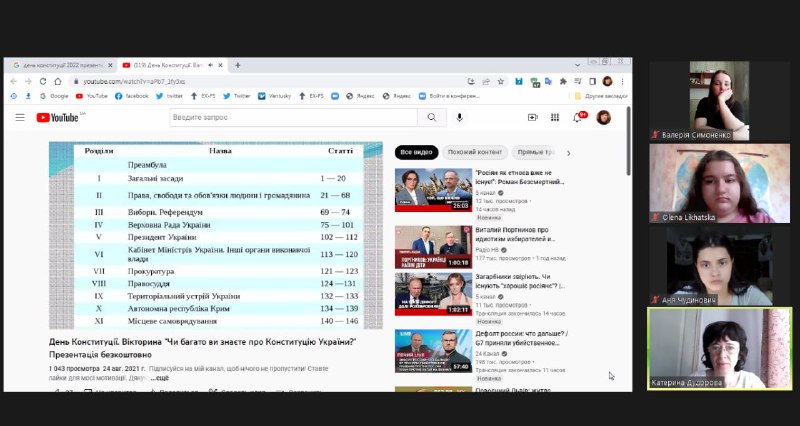Click the browser home icon

[x=58, y=81]
